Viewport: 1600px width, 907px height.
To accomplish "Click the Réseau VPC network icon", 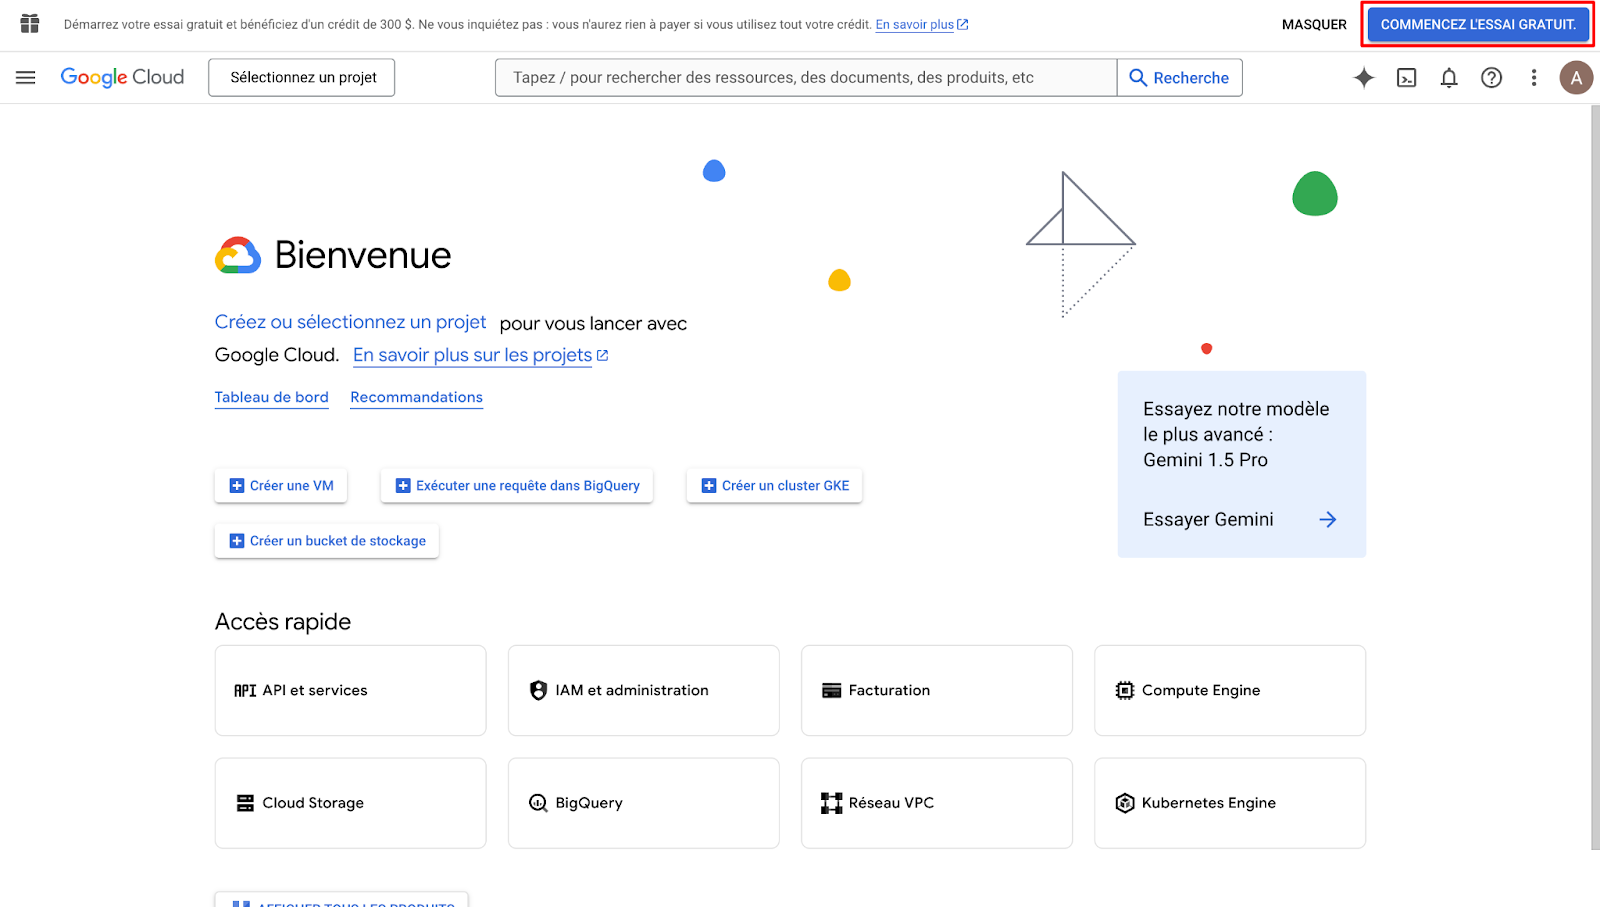I will (831, 803).
